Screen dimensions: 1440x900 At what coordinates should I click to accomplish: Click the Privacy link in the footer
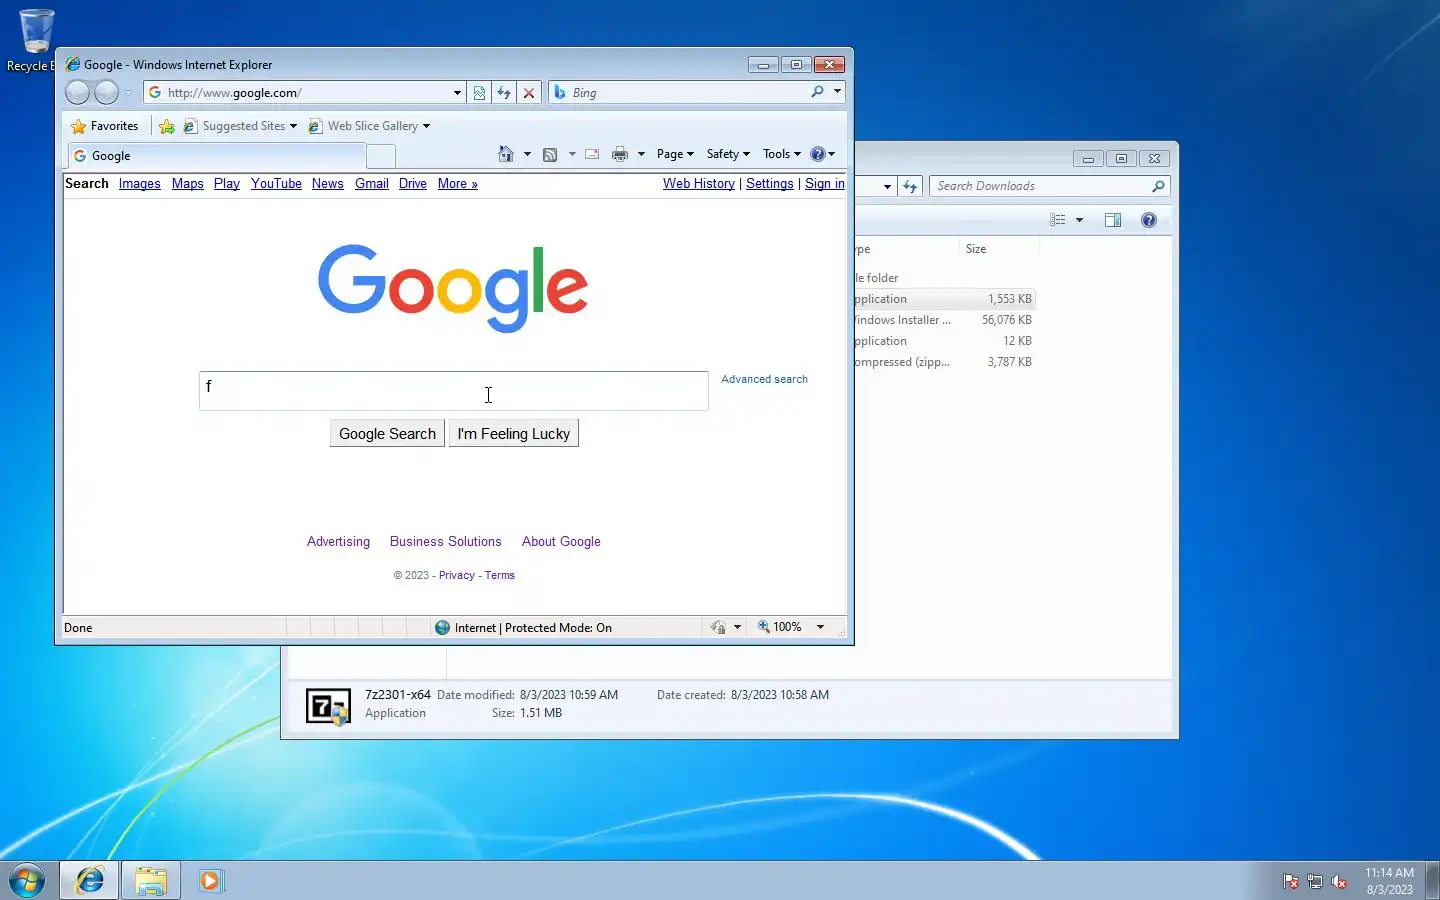[457, 575]
